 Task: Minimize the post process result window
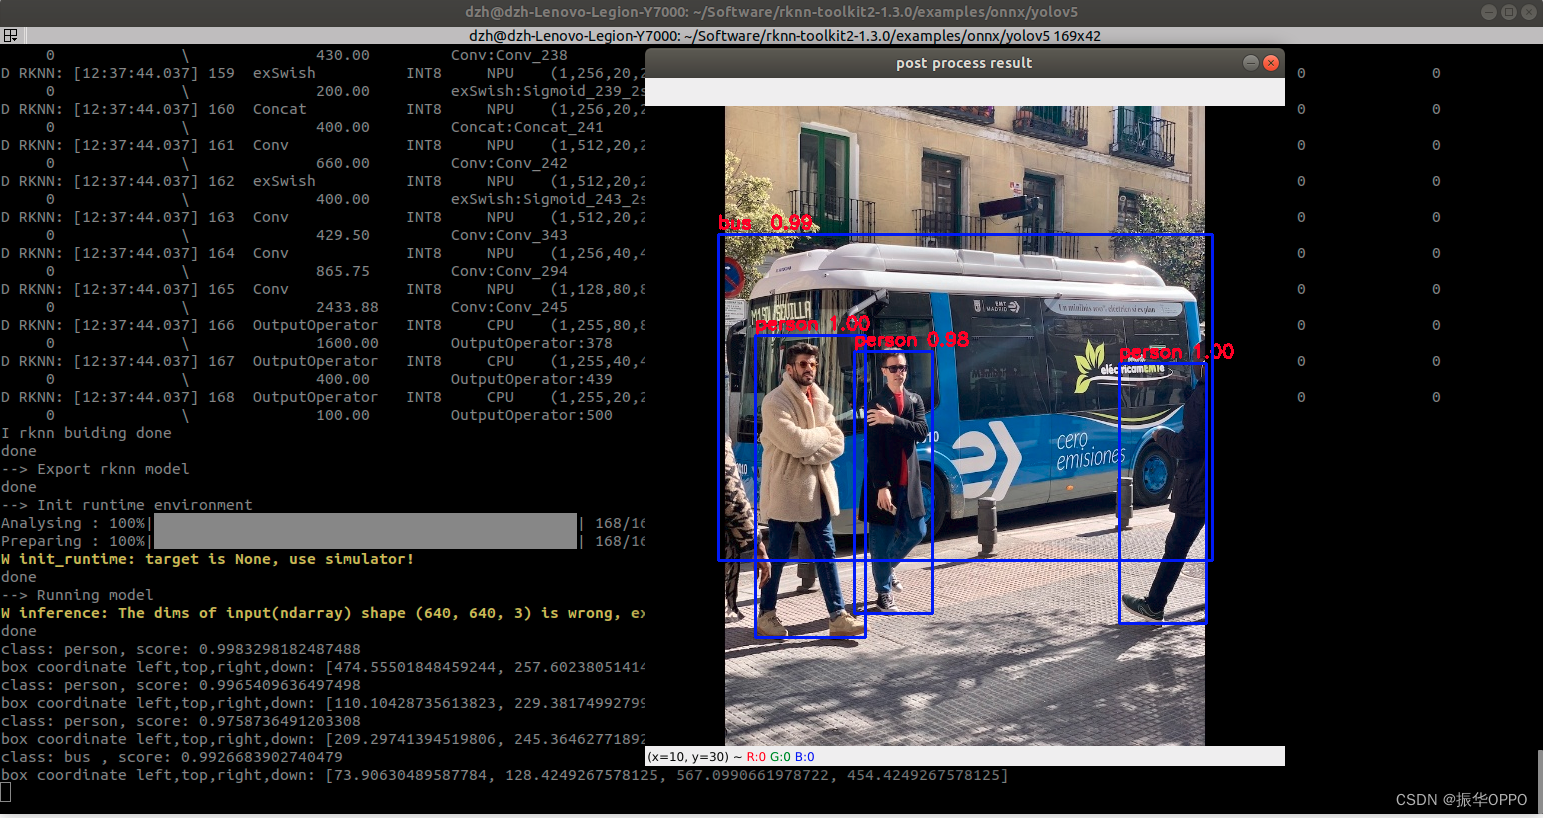(x=1250, y=63)
